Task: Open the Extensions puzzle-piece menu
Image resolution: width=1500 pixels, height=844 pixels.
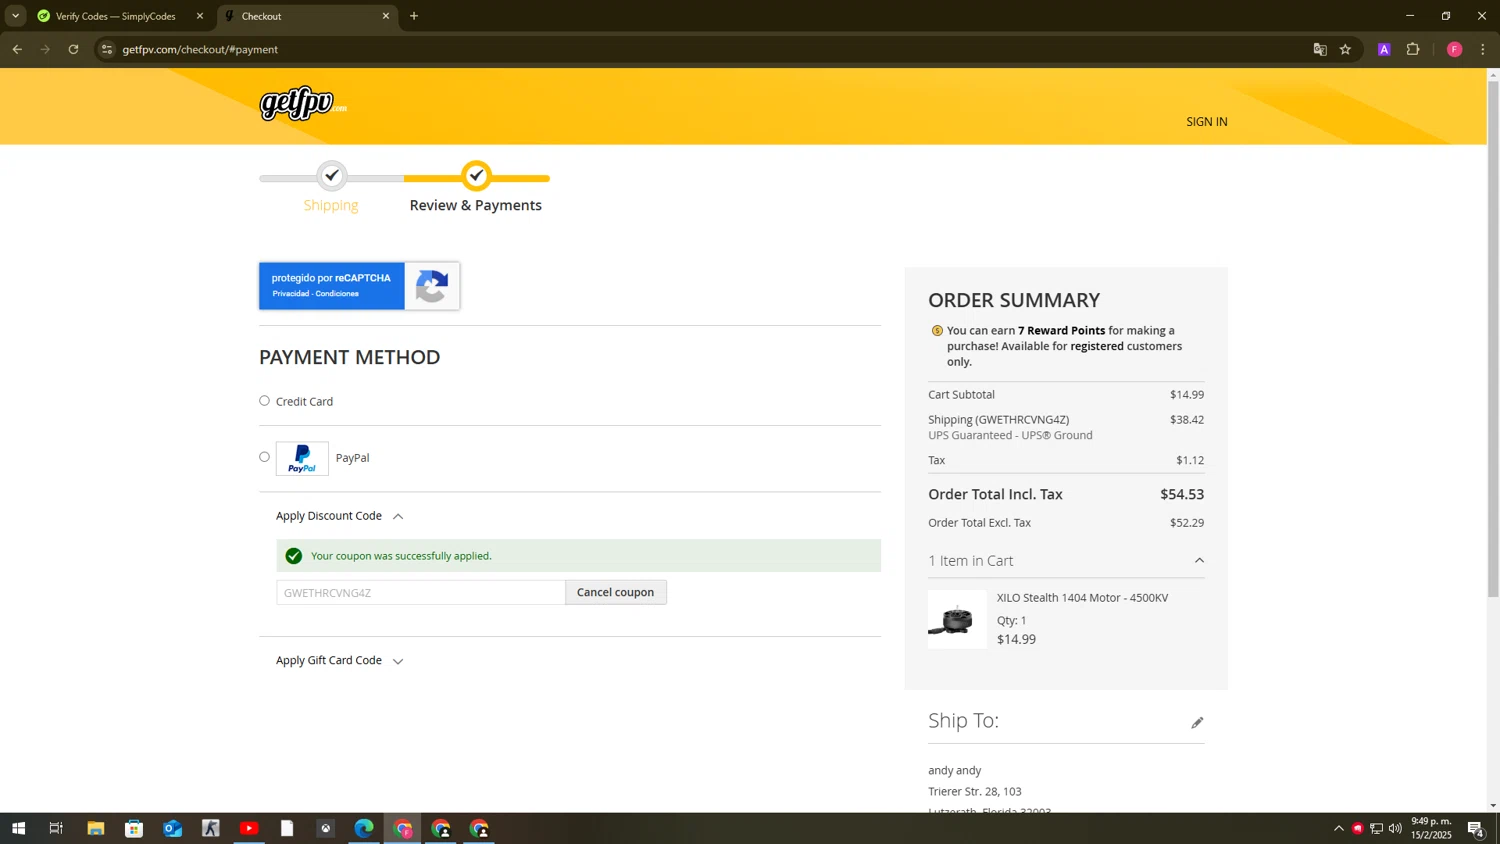Action: (1413, 49)
